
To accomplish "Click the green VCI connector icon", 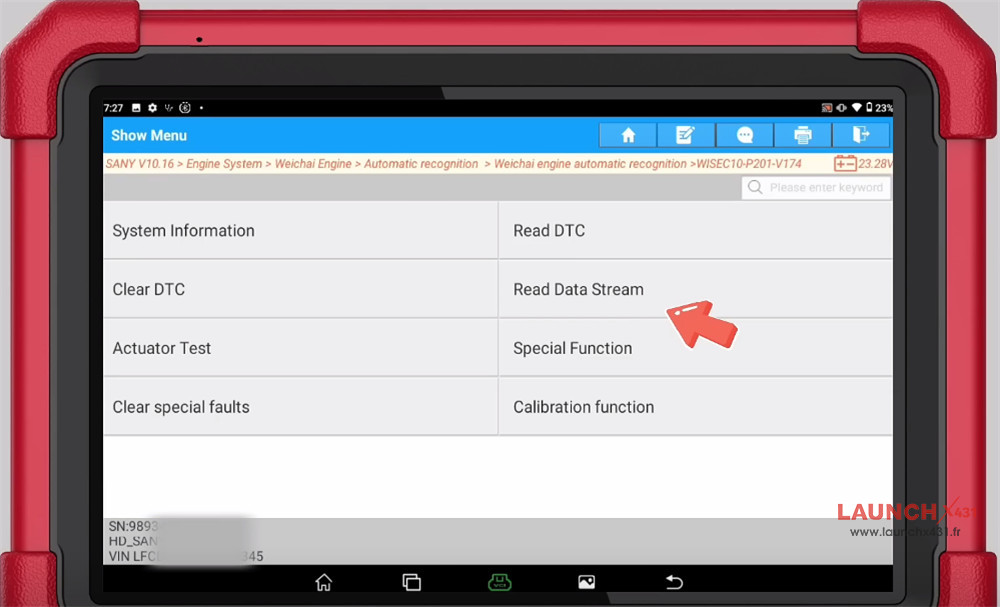I will point(499,581).
